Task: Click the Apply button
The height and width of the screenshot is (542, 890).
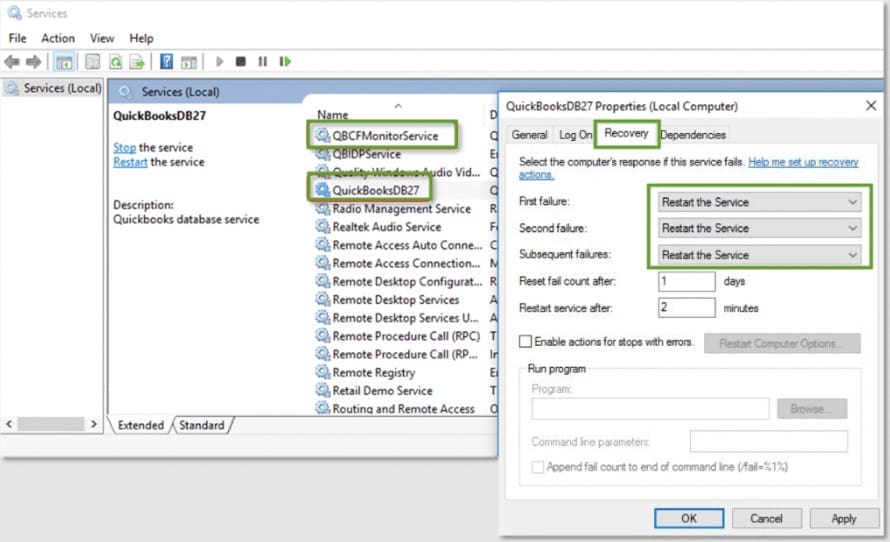Action: pyautogui.click(x=843, y=518)
